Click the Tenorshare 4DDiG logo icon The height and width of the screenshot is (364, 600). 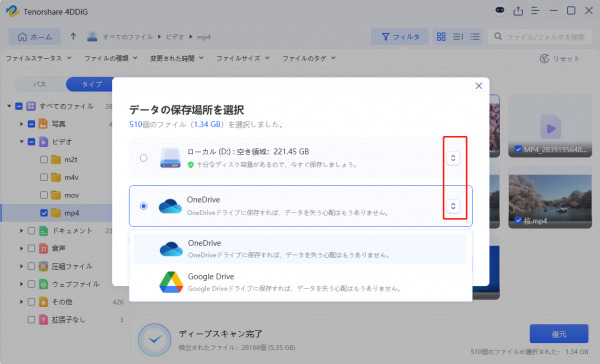tap(12, 11)
